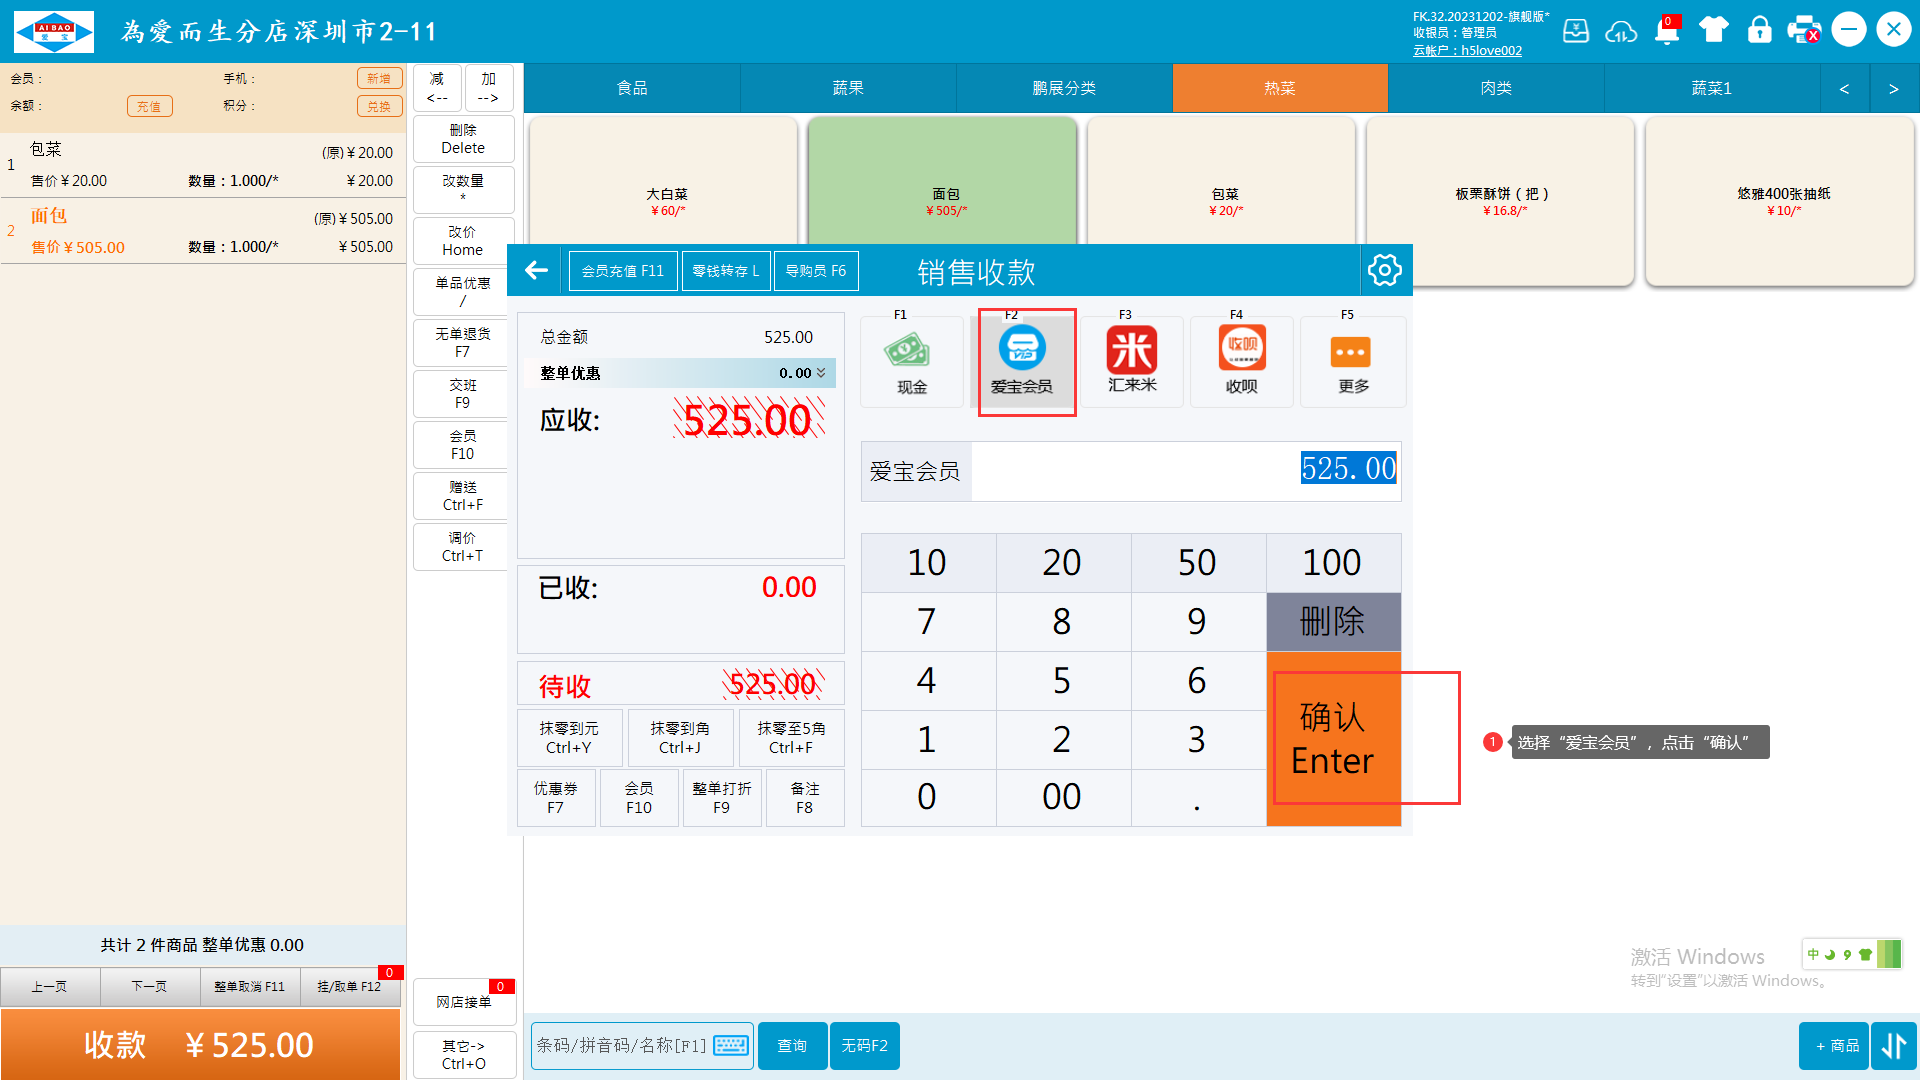This screenshot has height=1080, width=1920.
Task: Click the 爱宝会员 amount input field
Action: tap(1185, 470)
